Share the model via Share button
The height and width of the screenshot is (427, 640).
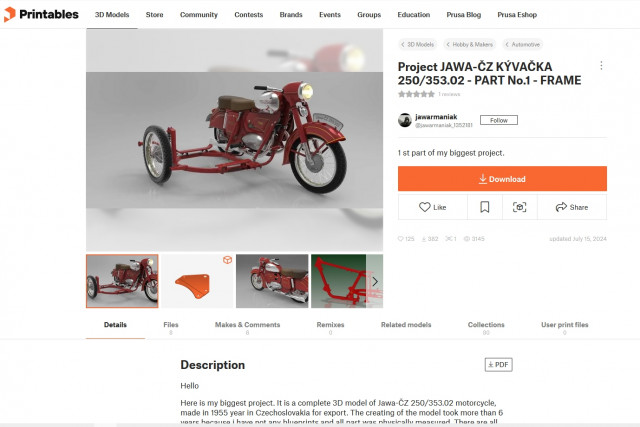[x=572, y=207]
